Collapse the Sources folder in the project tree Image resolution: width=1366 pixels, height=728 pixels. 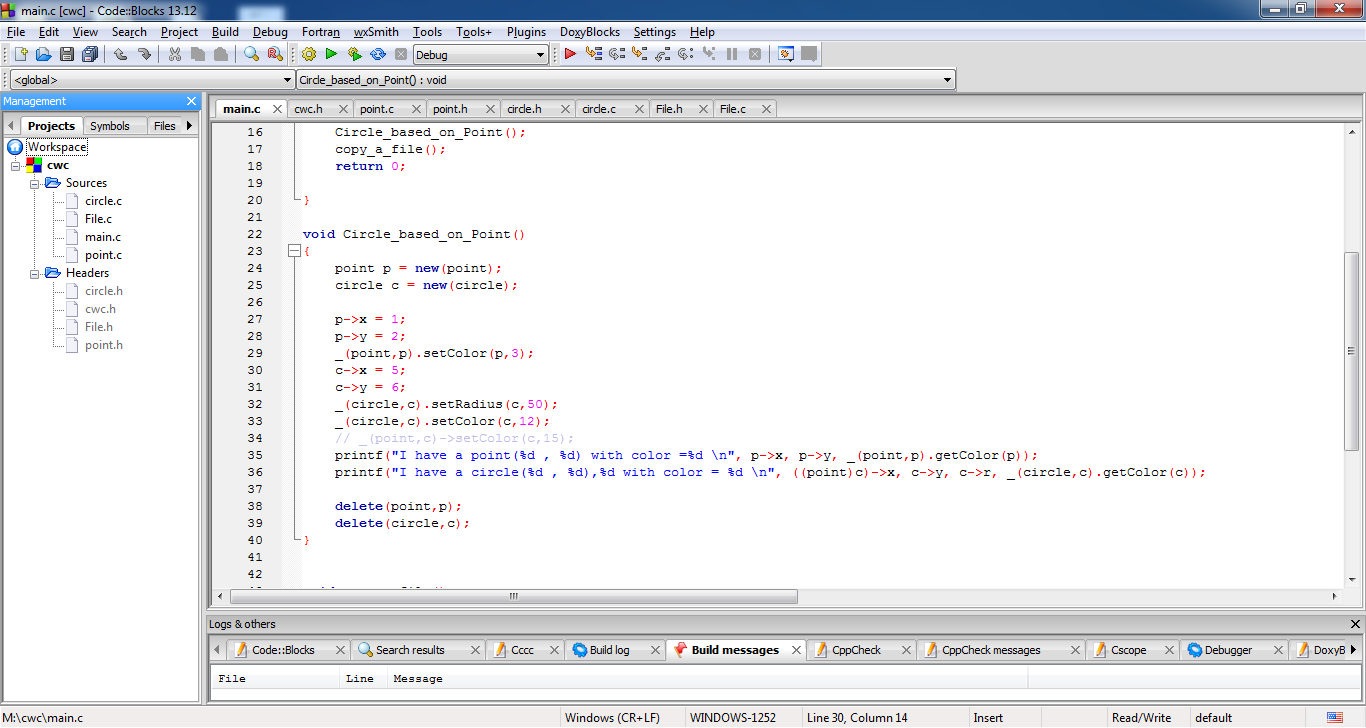[33, 182]
